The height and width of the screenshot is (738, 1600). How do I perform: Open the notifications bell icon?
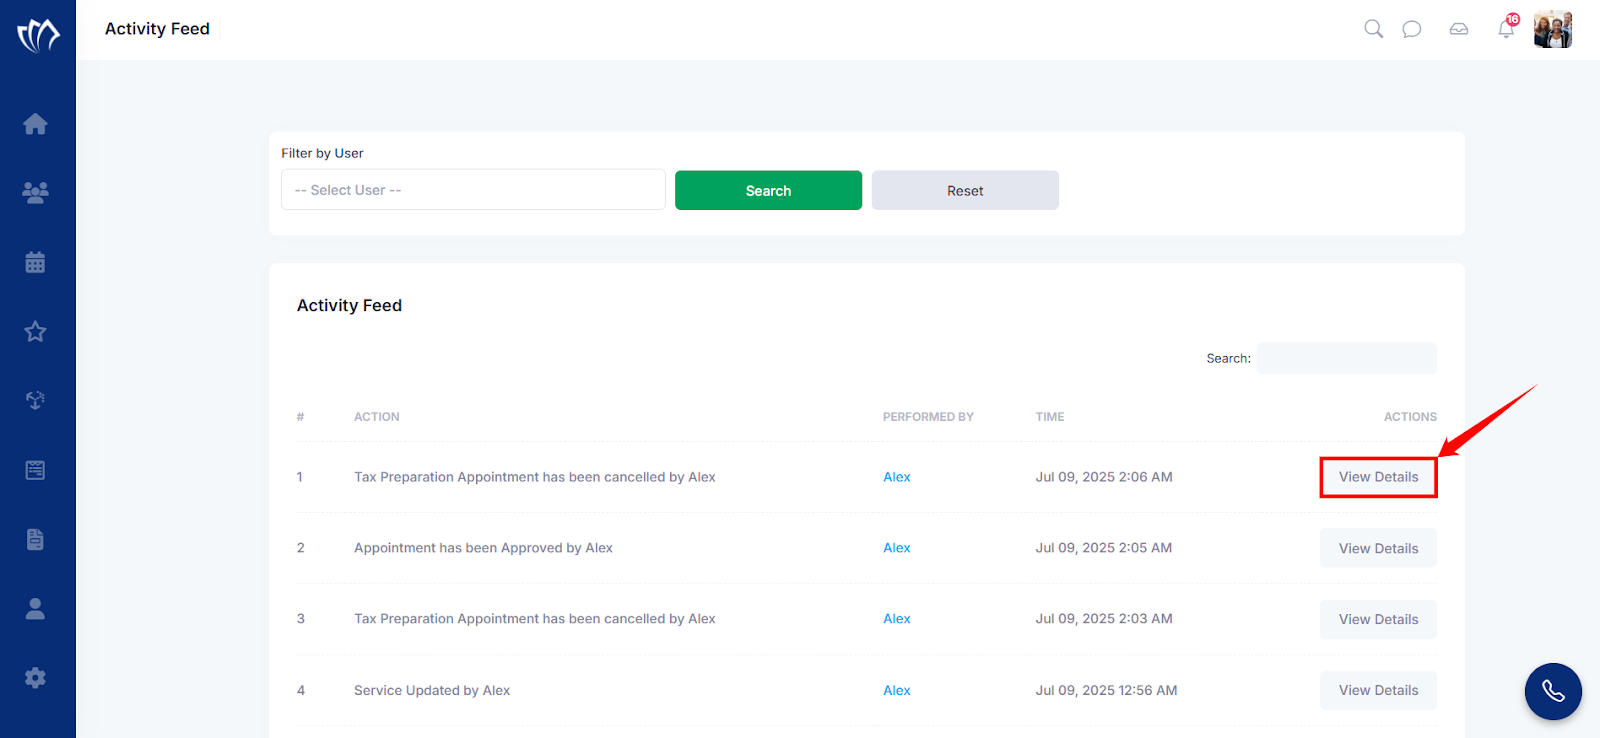1506,29
